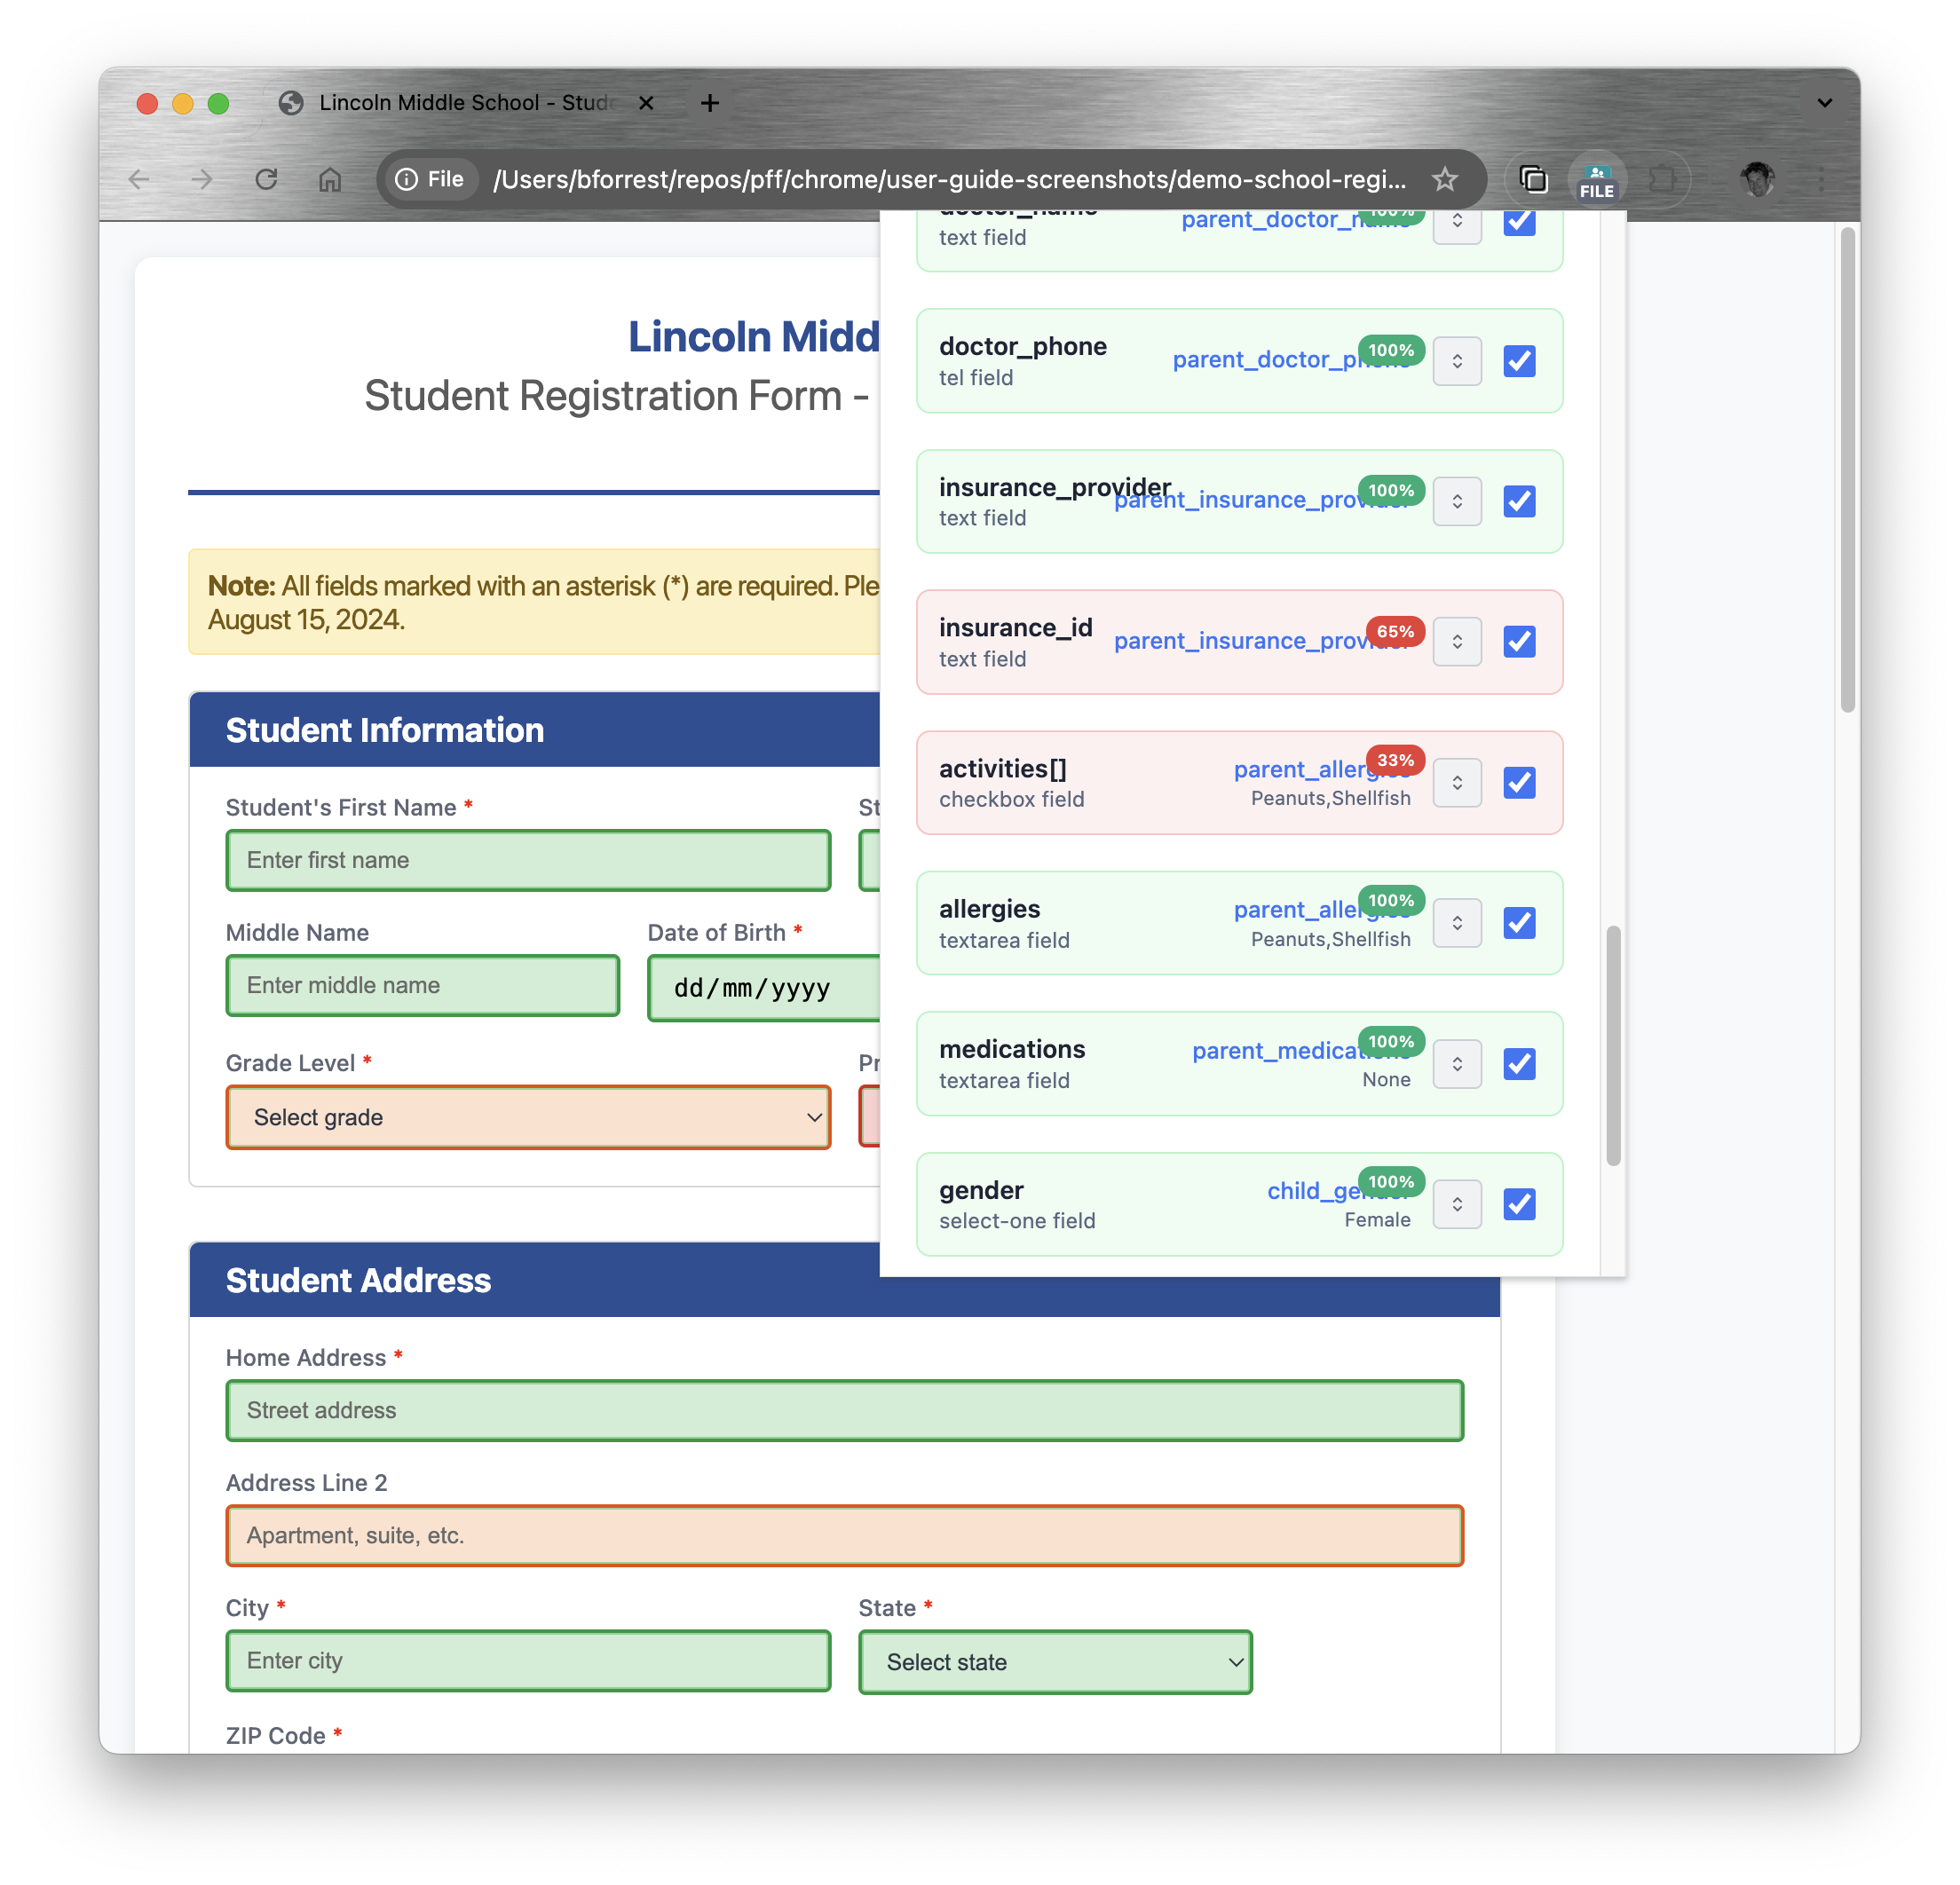Open the Select state dropdown
Screen dimensions: 1960x1885
1055,1662
